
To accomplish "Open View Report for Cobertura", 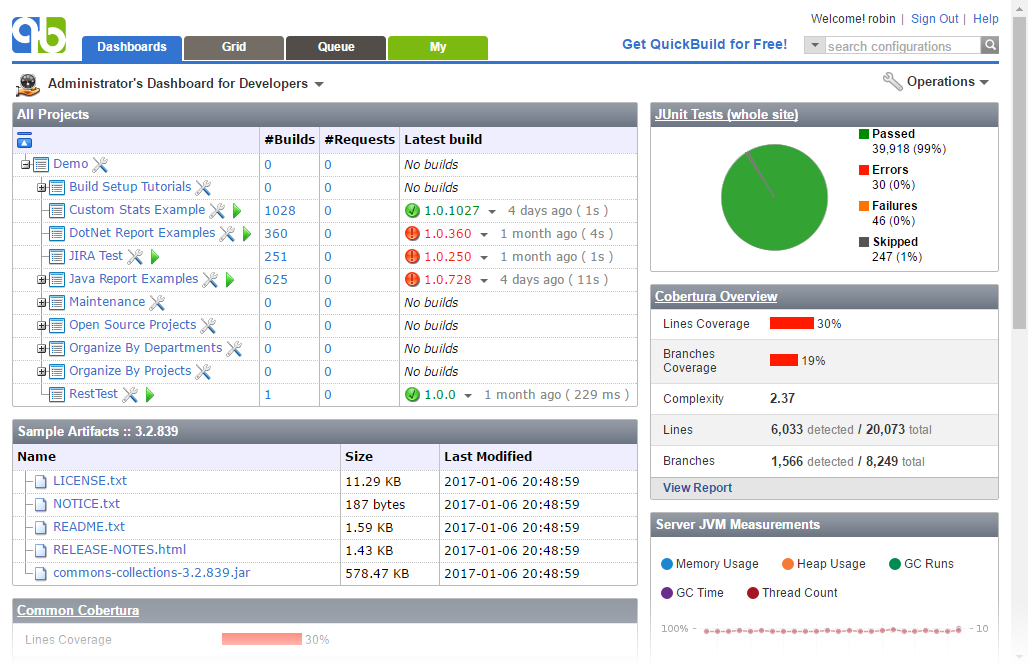I will (698, 488).
